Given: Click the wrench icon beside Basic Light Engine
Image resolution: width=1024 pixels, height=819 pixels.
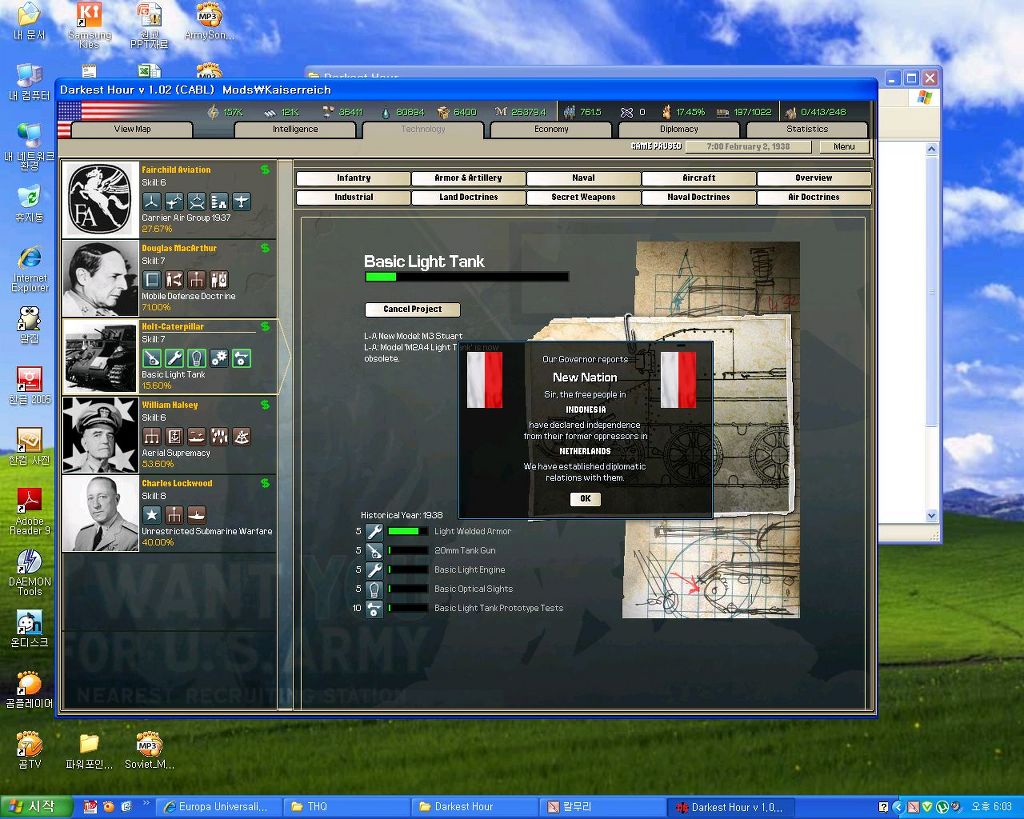Looking at the screenshot, I should pos(374,570).
